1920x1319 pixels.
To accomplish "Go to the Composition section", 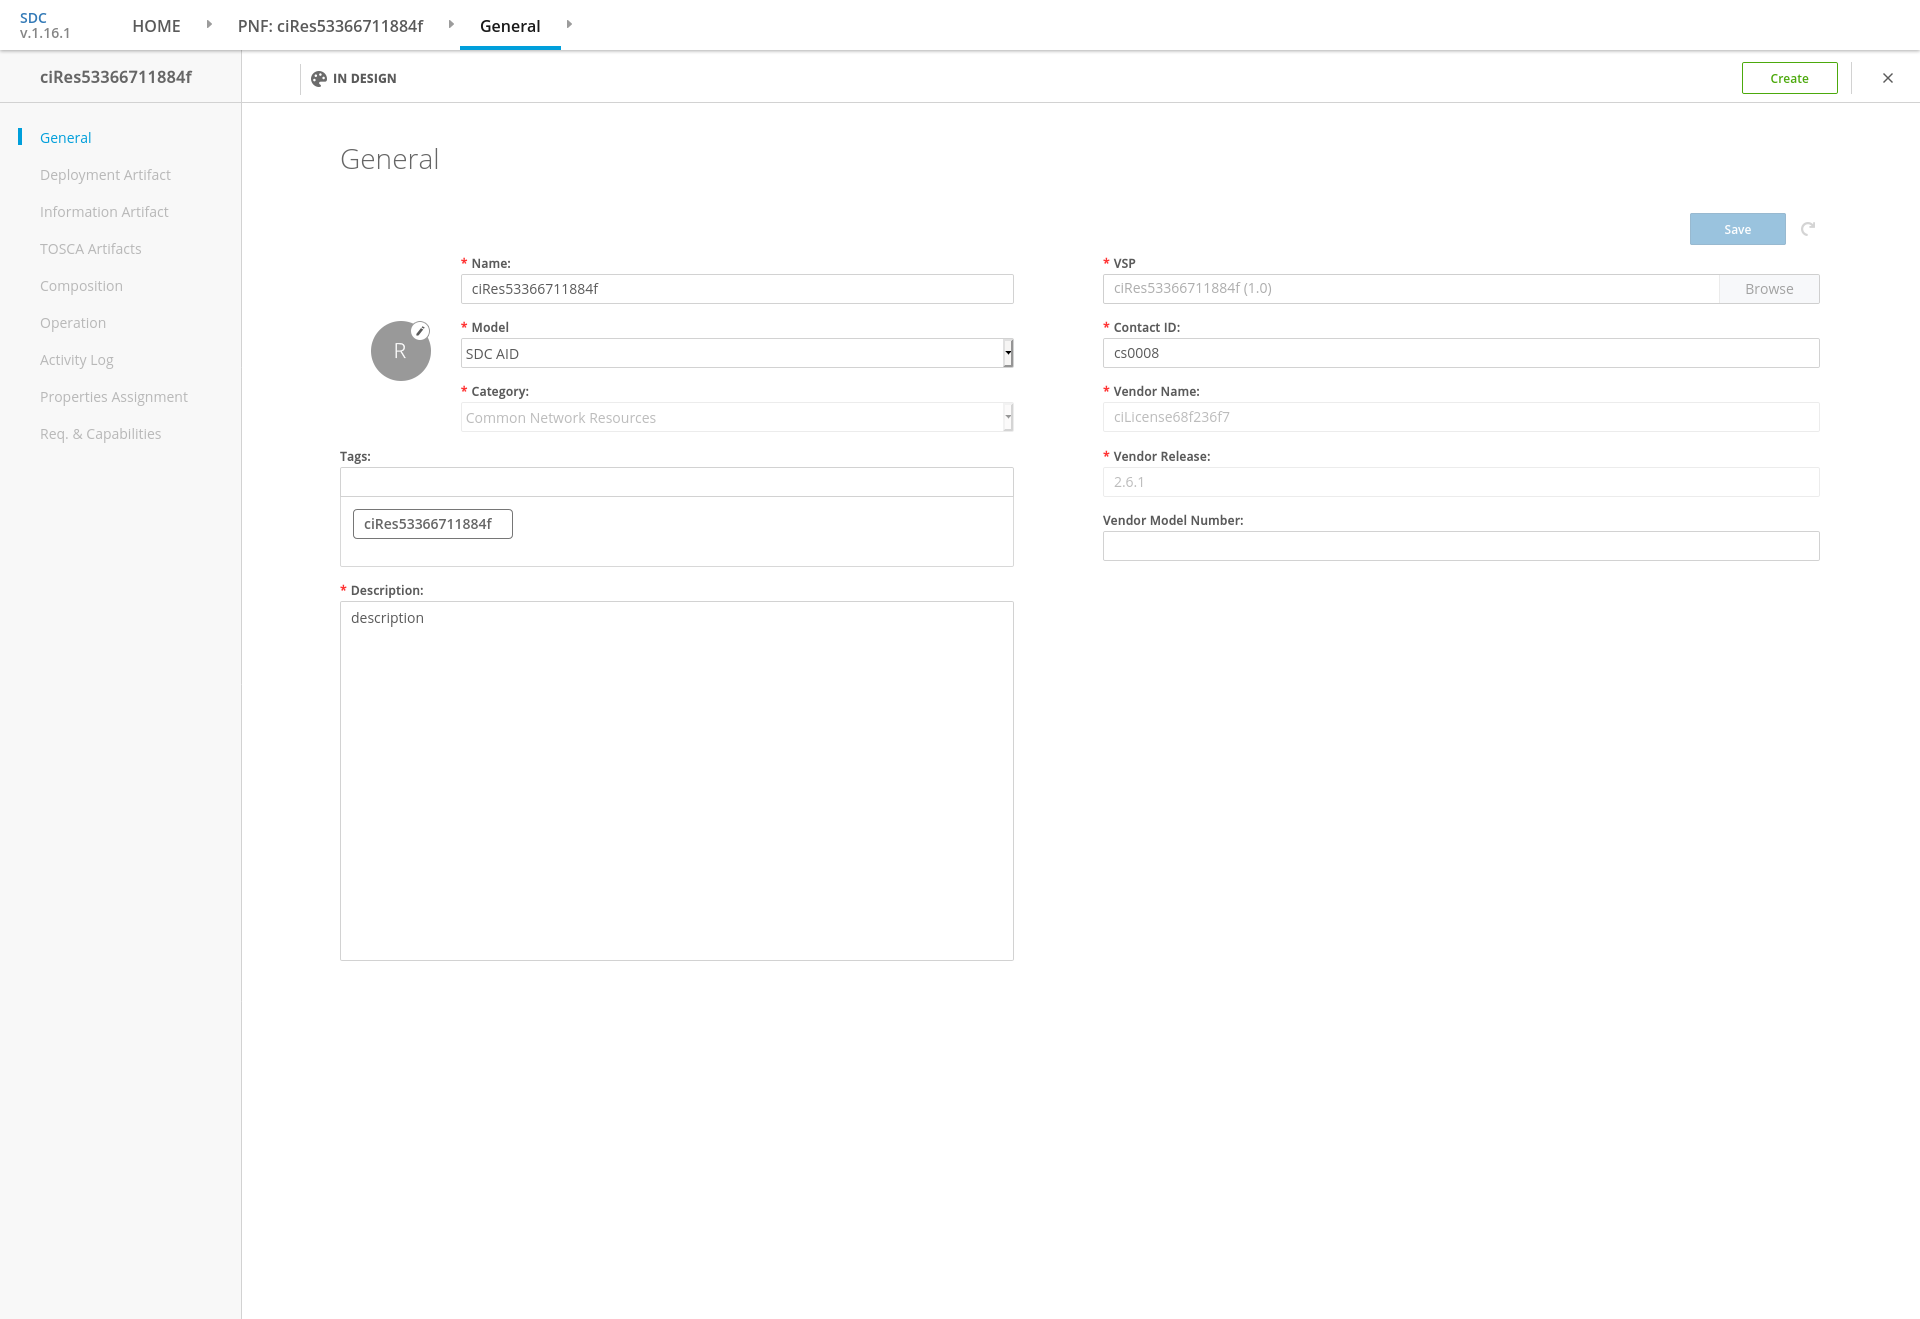I will coord(81,286).
